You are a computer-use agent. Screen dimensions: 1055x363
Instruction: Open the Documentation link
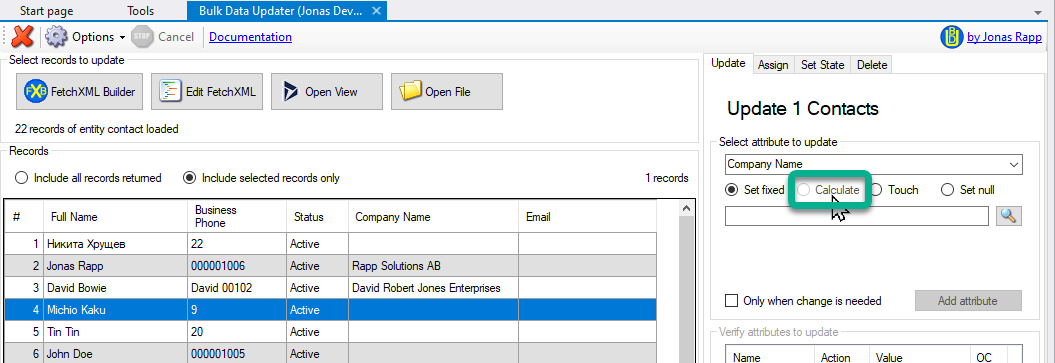(x=250, y=37)
